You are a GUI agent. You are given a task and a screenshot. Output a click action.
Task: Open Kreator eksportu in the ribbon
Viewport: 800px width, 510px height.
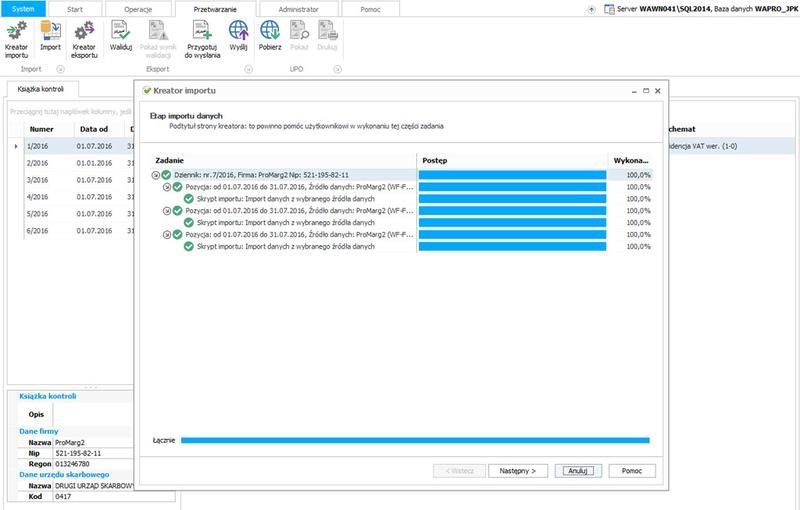point(84,40)
